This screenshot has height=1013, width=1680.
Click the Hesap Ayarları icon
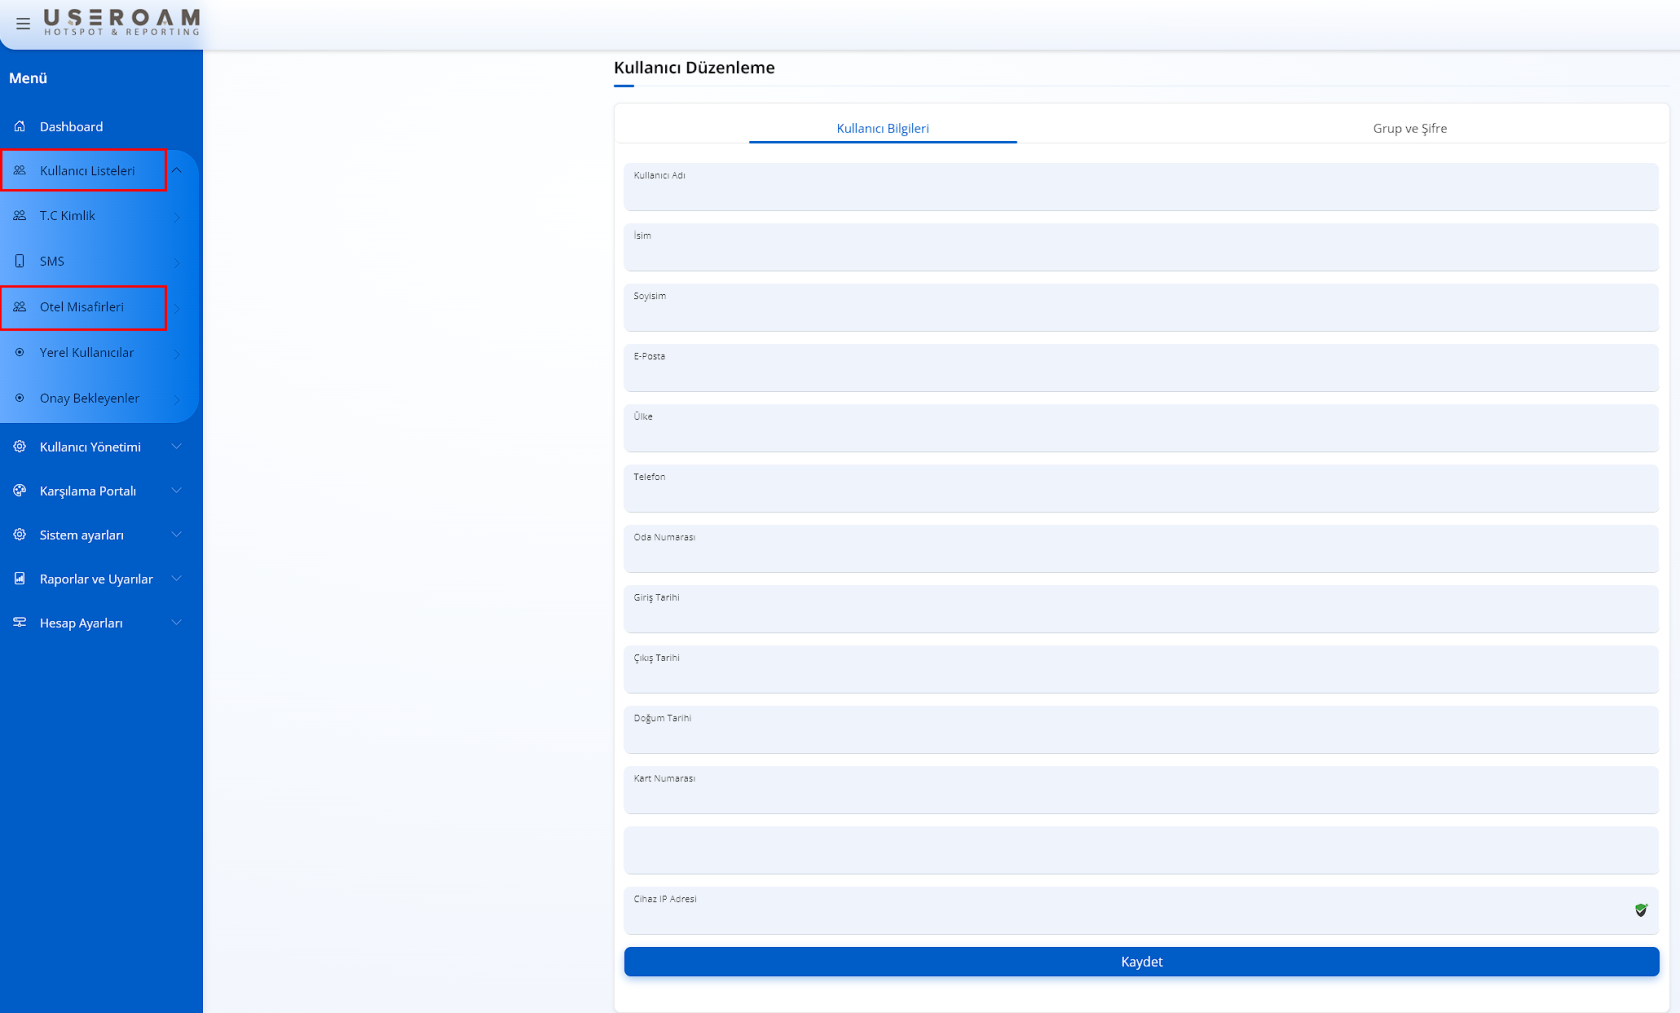pyautogui.click(x=19, y=623)
